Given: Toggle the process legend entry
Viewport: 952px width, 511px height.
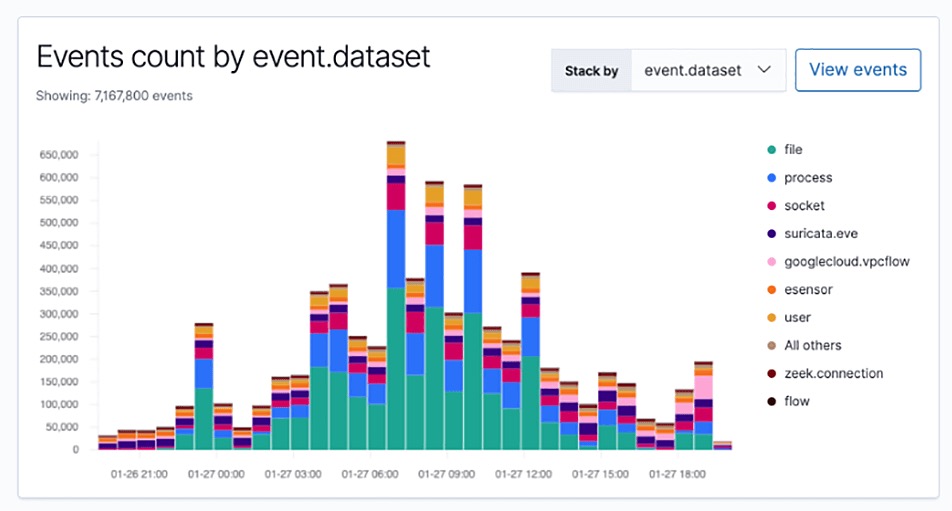Looking at the screenshot, I should point(808,178).
